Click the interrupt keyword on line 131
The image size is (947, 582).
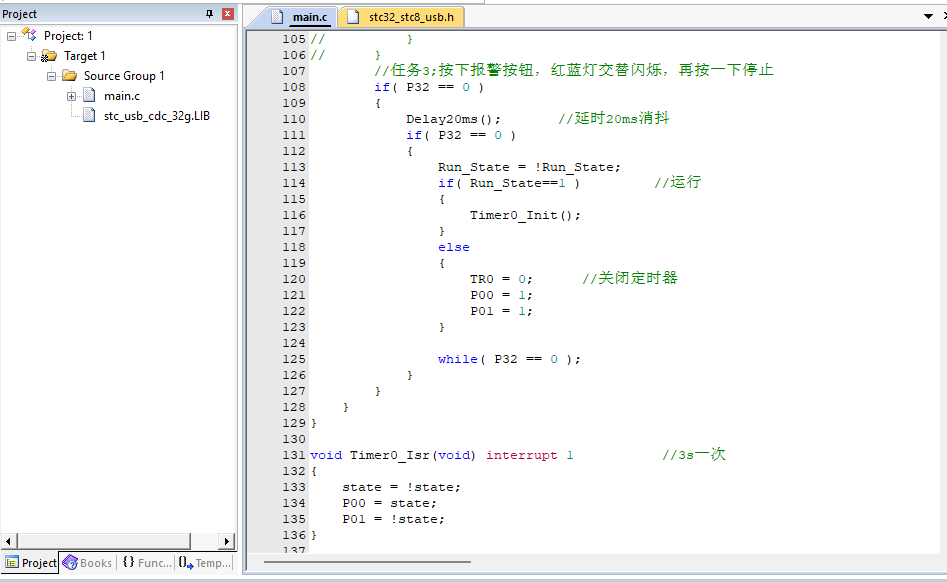click(x=522, y=455)
